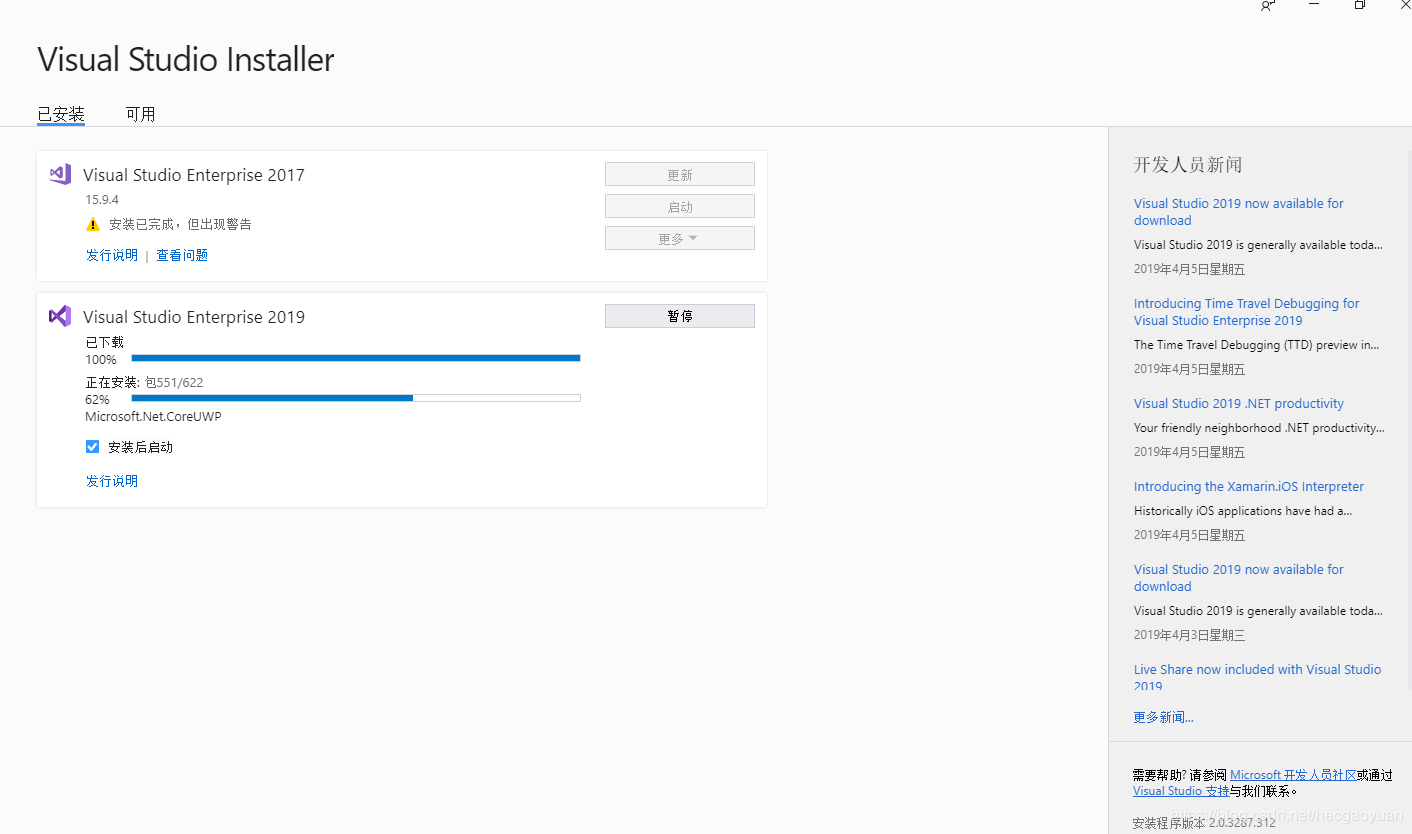Maximize the installer window

pos(1360,5)
